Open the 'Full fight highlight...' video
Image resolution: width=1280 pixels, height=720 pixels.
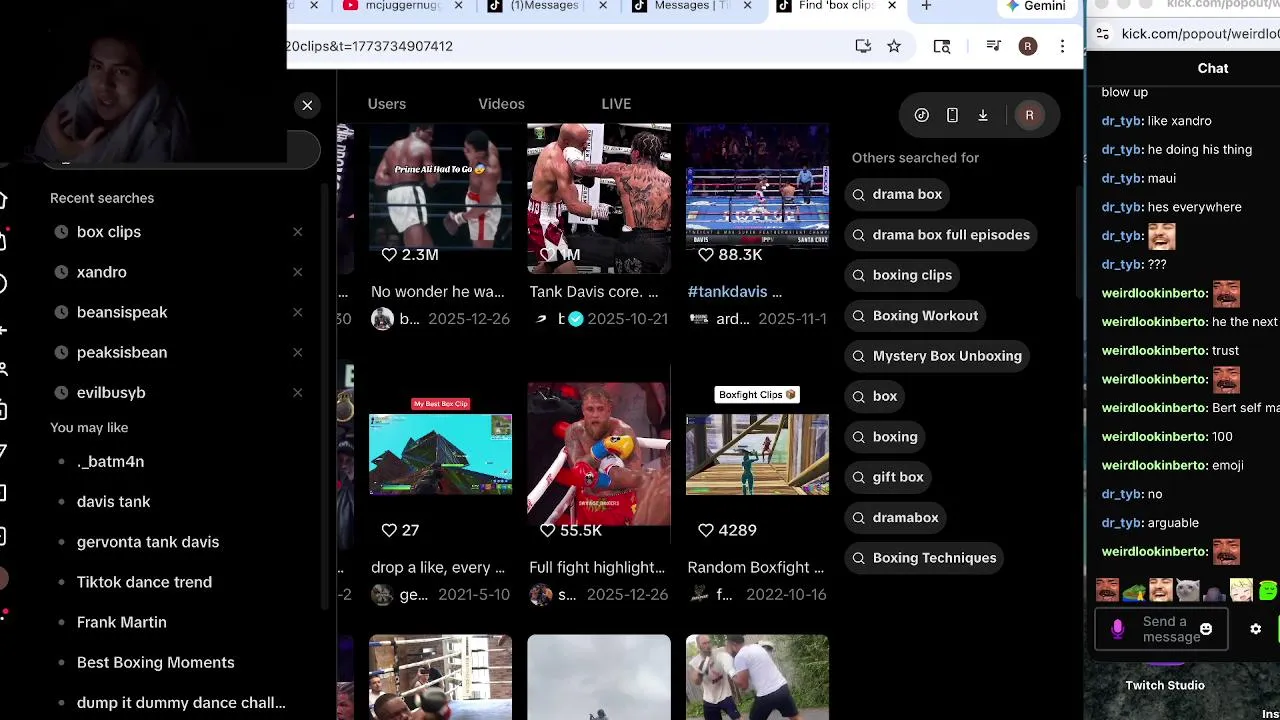[x=599, y=454]
